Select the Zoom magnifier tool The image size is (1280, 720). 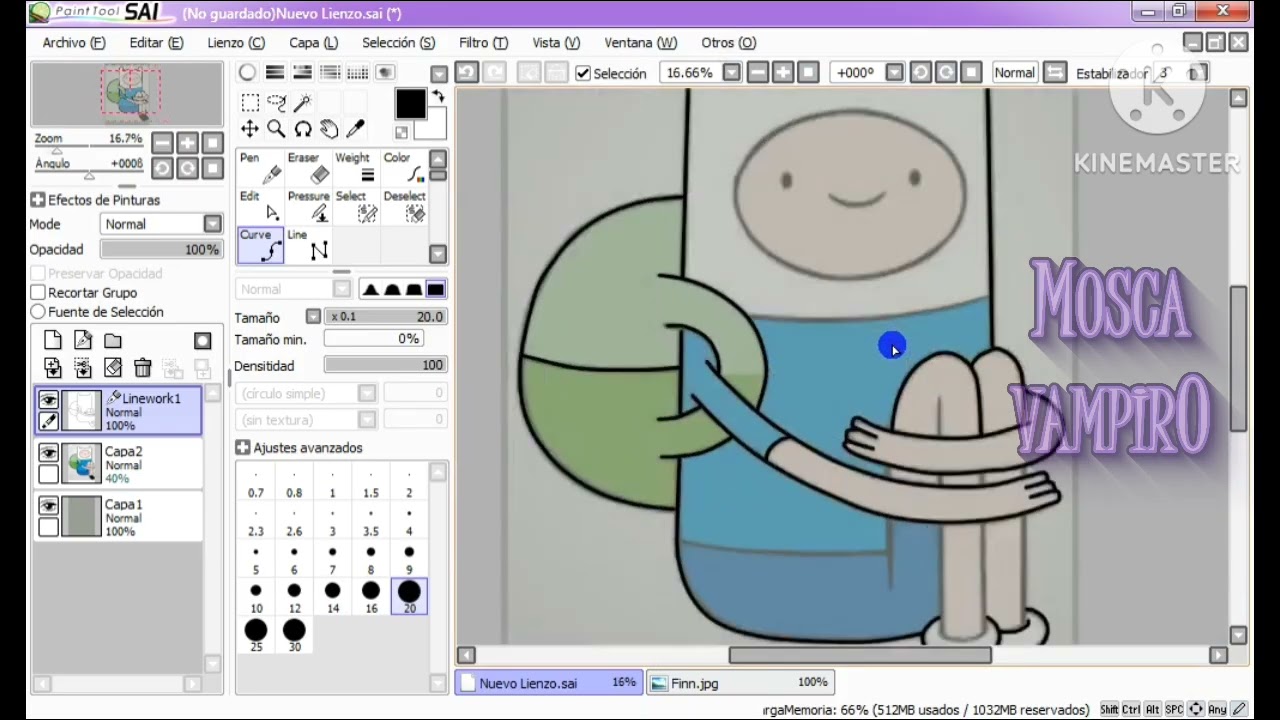pyautogui.click(x=276, y=129)
